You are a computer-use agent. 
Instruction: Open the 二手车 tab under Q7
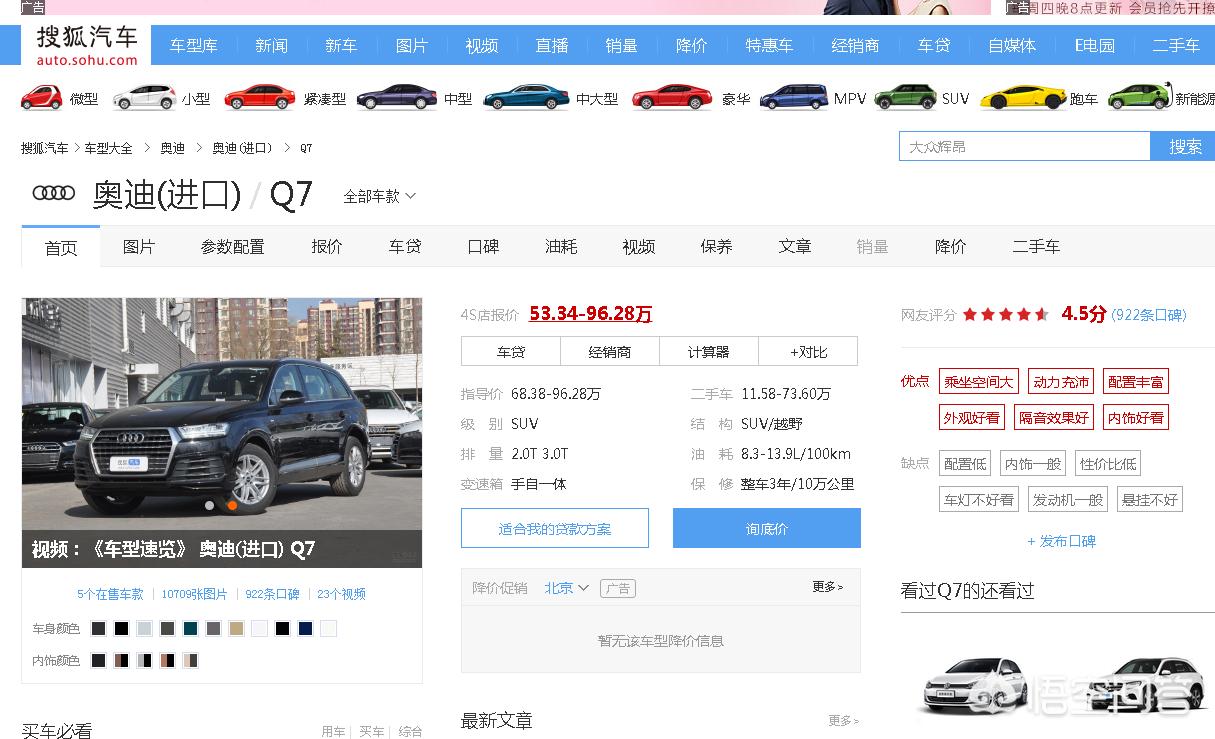click(1036, 246)
